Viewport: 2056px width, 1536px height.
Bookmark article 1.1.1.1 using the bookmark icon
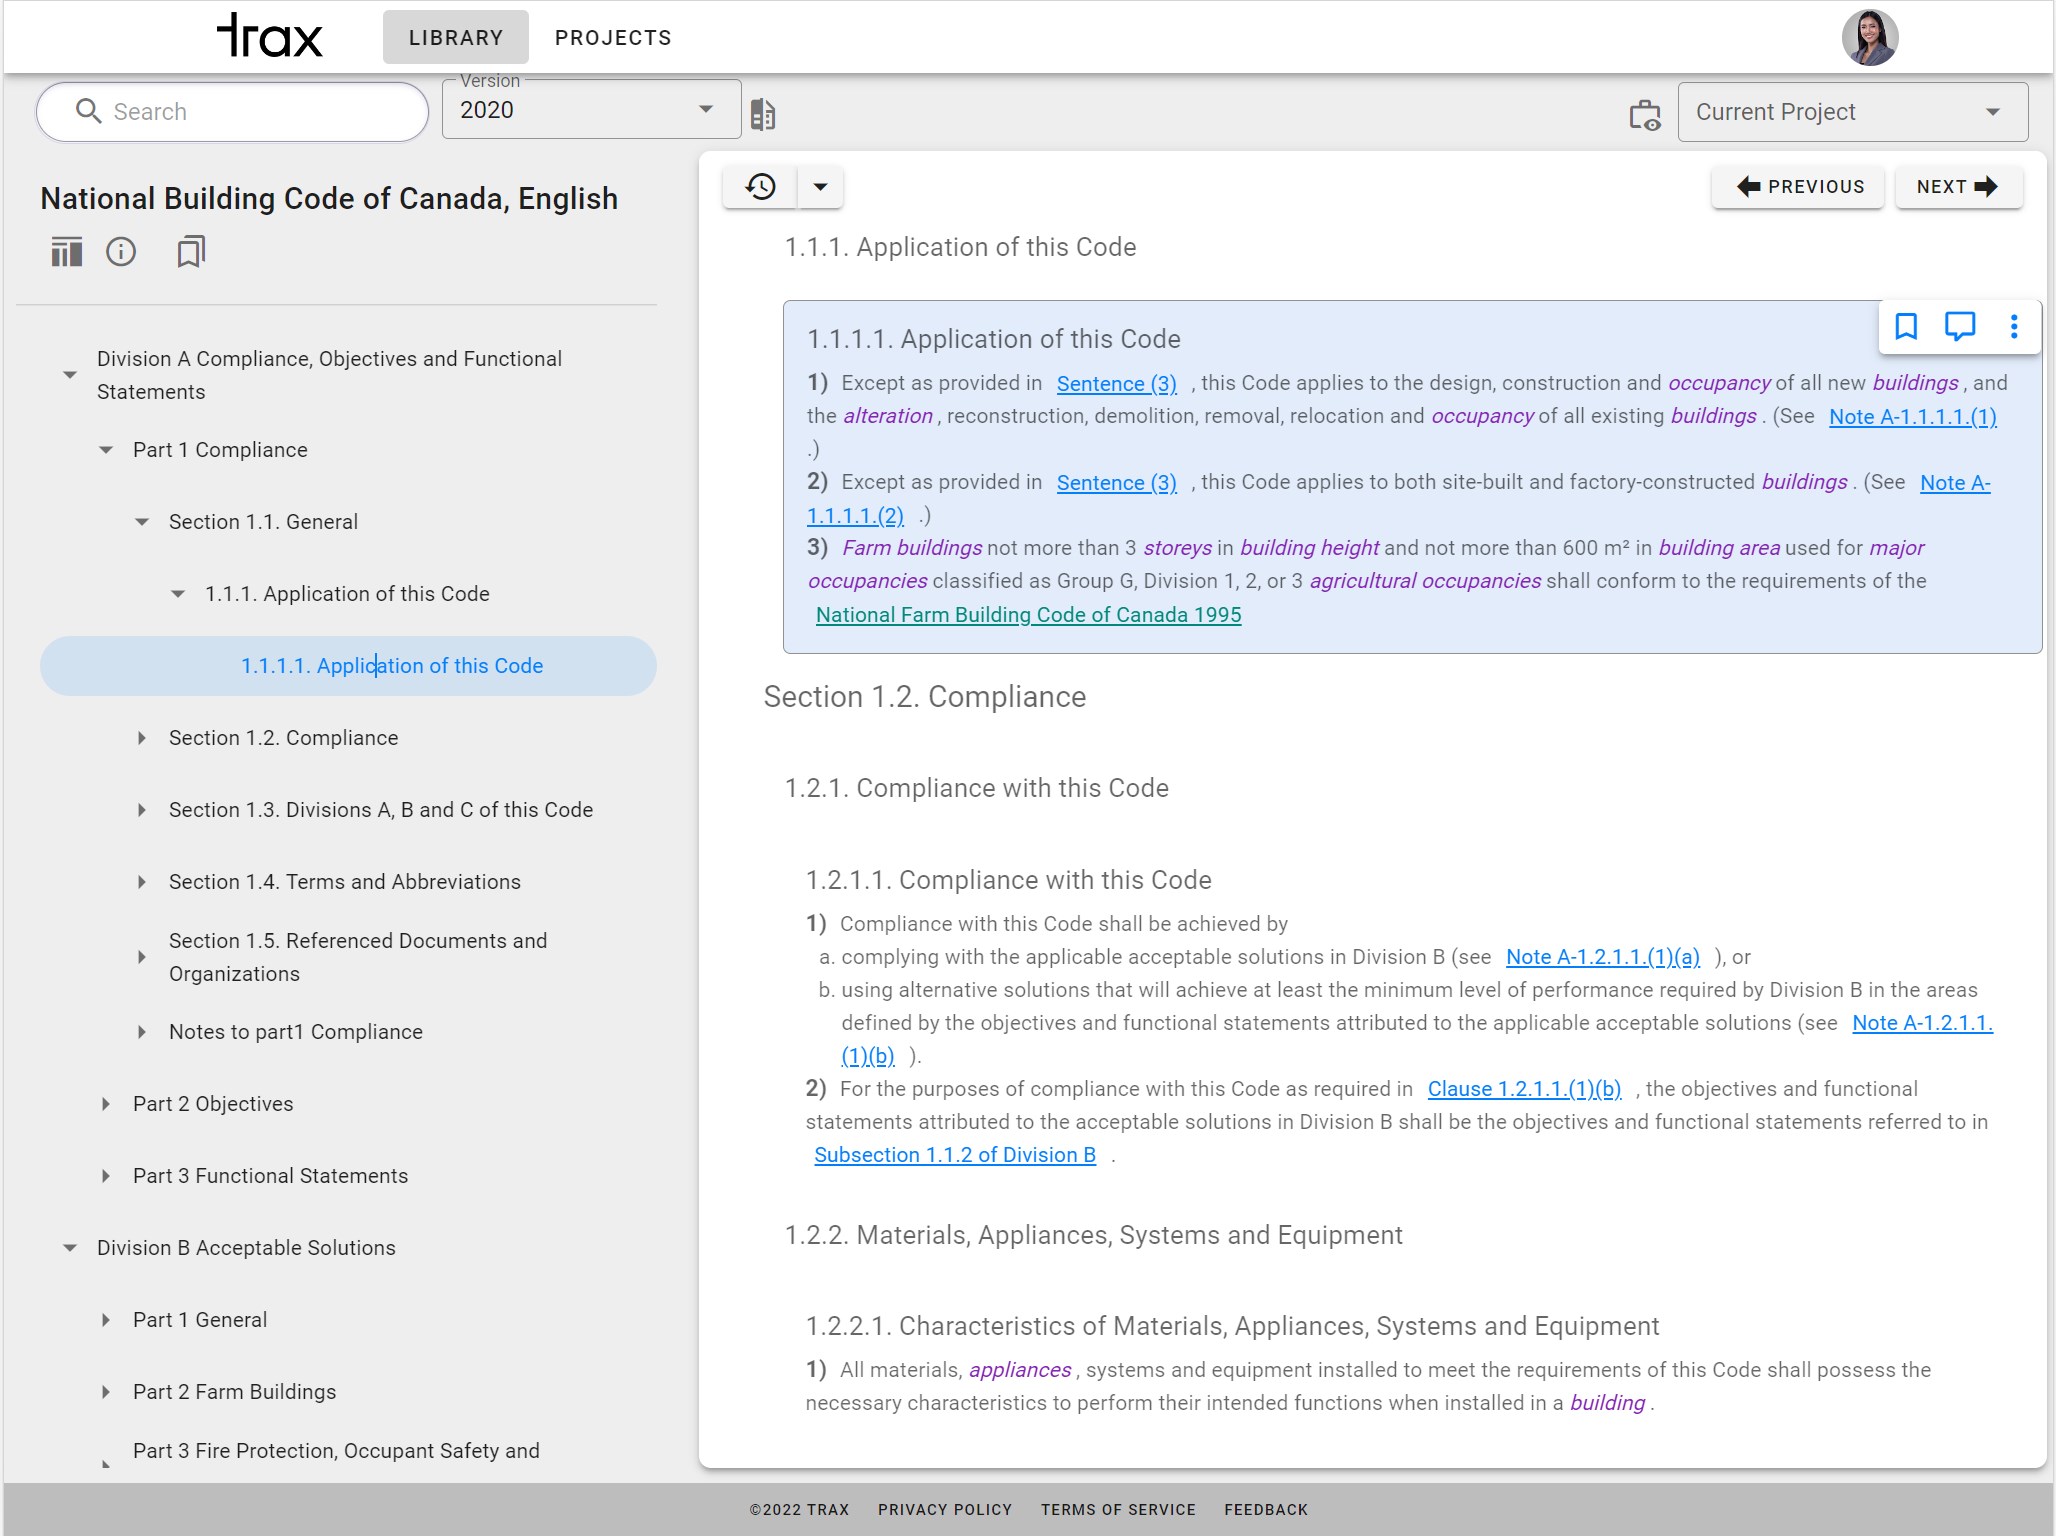tap(1906, 326)
